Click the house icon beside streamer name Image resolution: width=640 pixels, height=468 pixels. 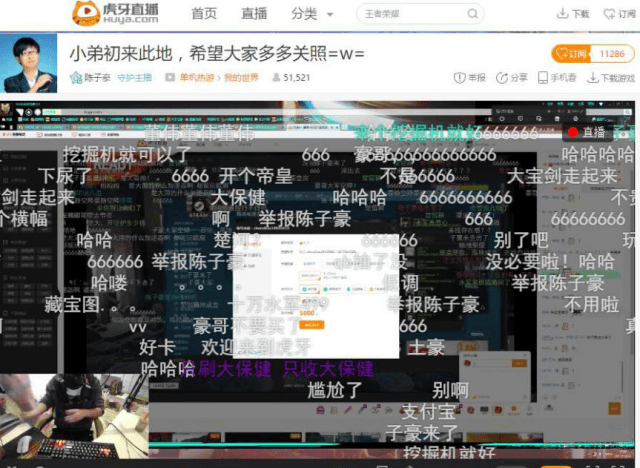click(x=76, y=78)
